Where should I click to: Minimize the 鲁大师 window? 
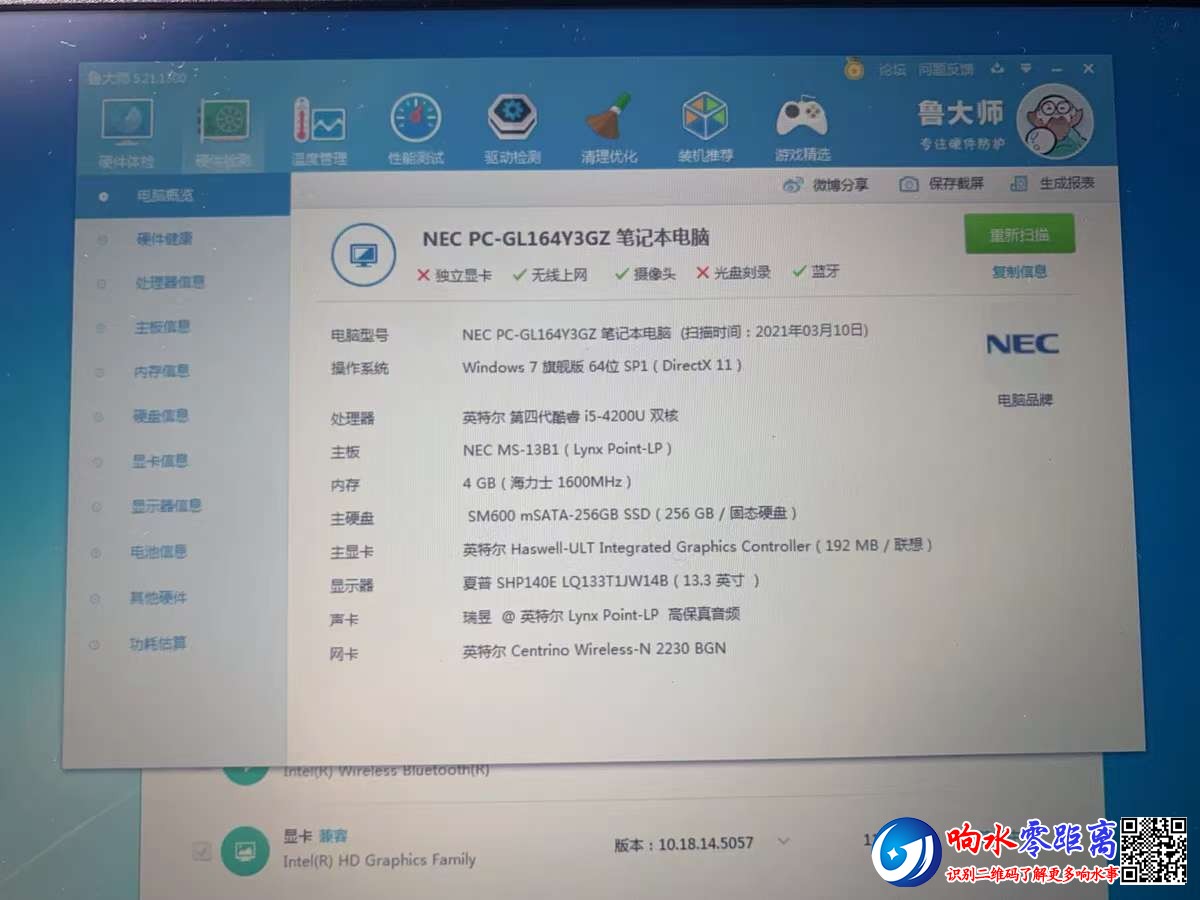click(1058, 69)
